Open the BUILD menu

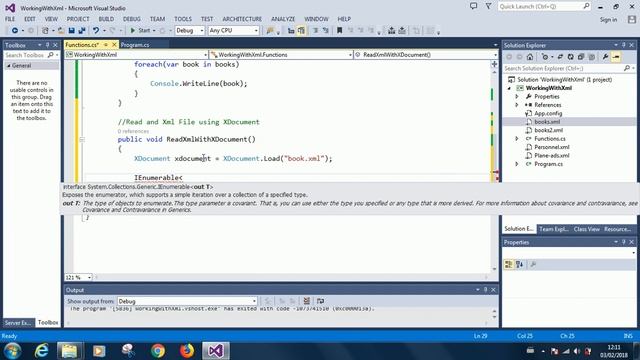[106, 19]
